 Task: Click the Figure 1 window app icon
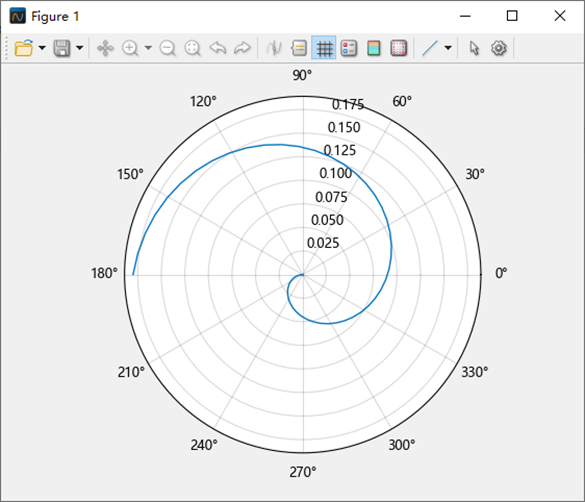(x=18, y=16)
